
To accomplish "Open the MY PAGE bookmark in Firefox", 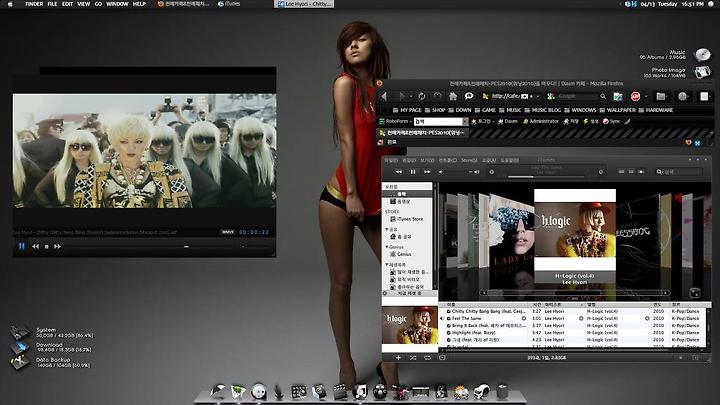I will (x=407, y=110).
